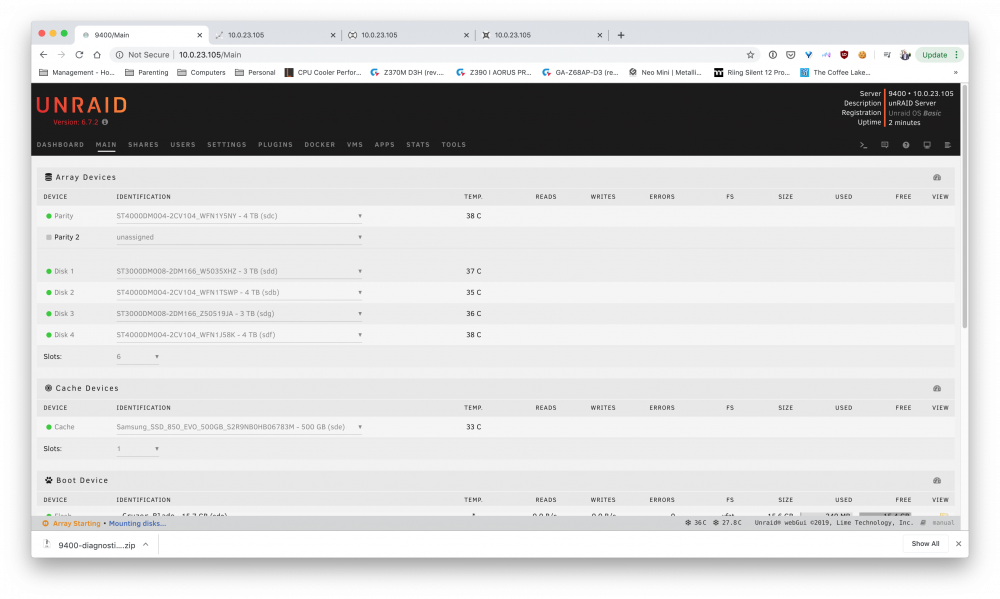Viewport: 1000px width, 599px height.
Task: Reload the page in Chrome
Action: 79,55
